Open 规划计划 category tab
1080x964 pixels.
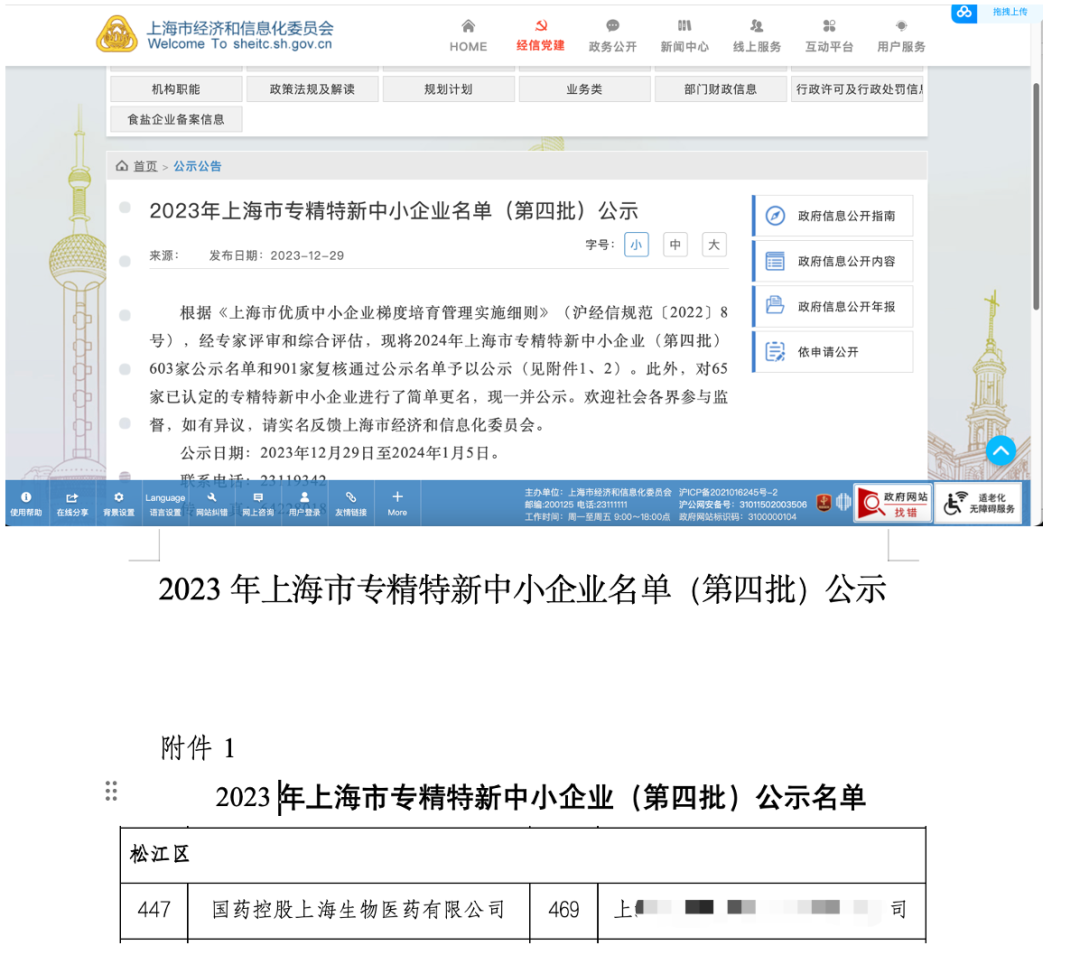click(448, 89)
